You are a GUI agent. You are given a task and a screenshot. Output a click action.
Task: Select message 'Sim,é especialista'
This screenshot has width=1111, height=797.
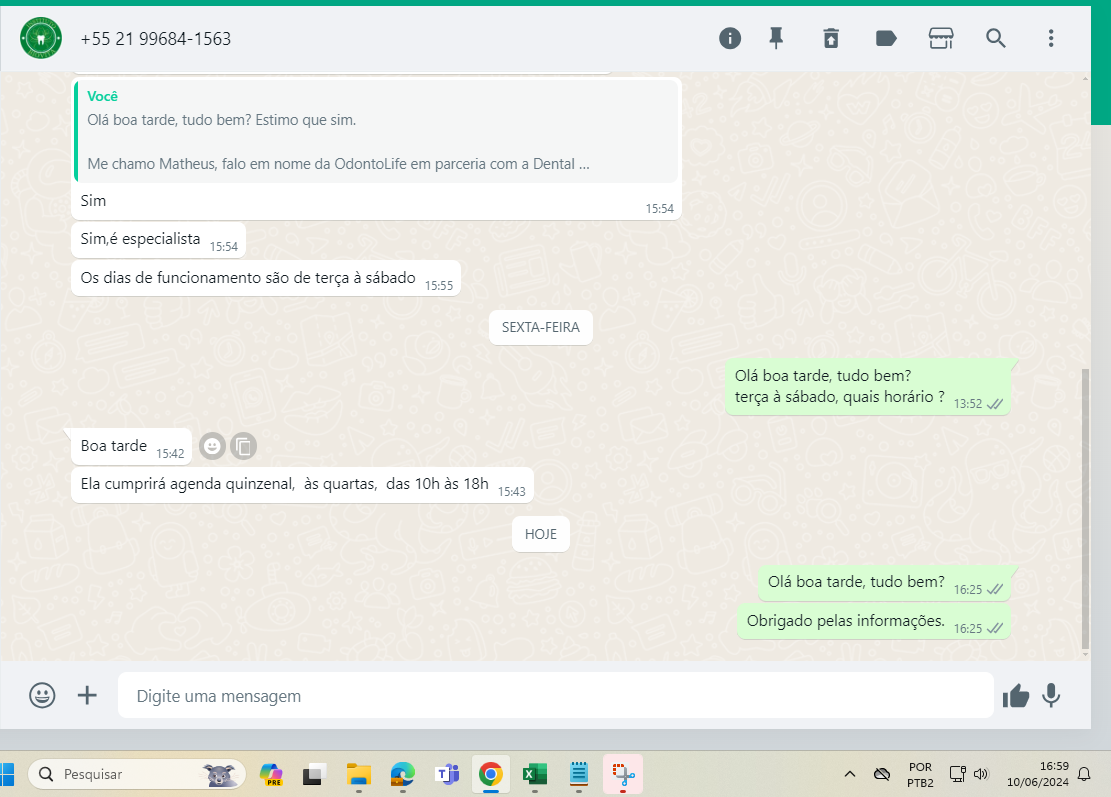pos(159,240)
